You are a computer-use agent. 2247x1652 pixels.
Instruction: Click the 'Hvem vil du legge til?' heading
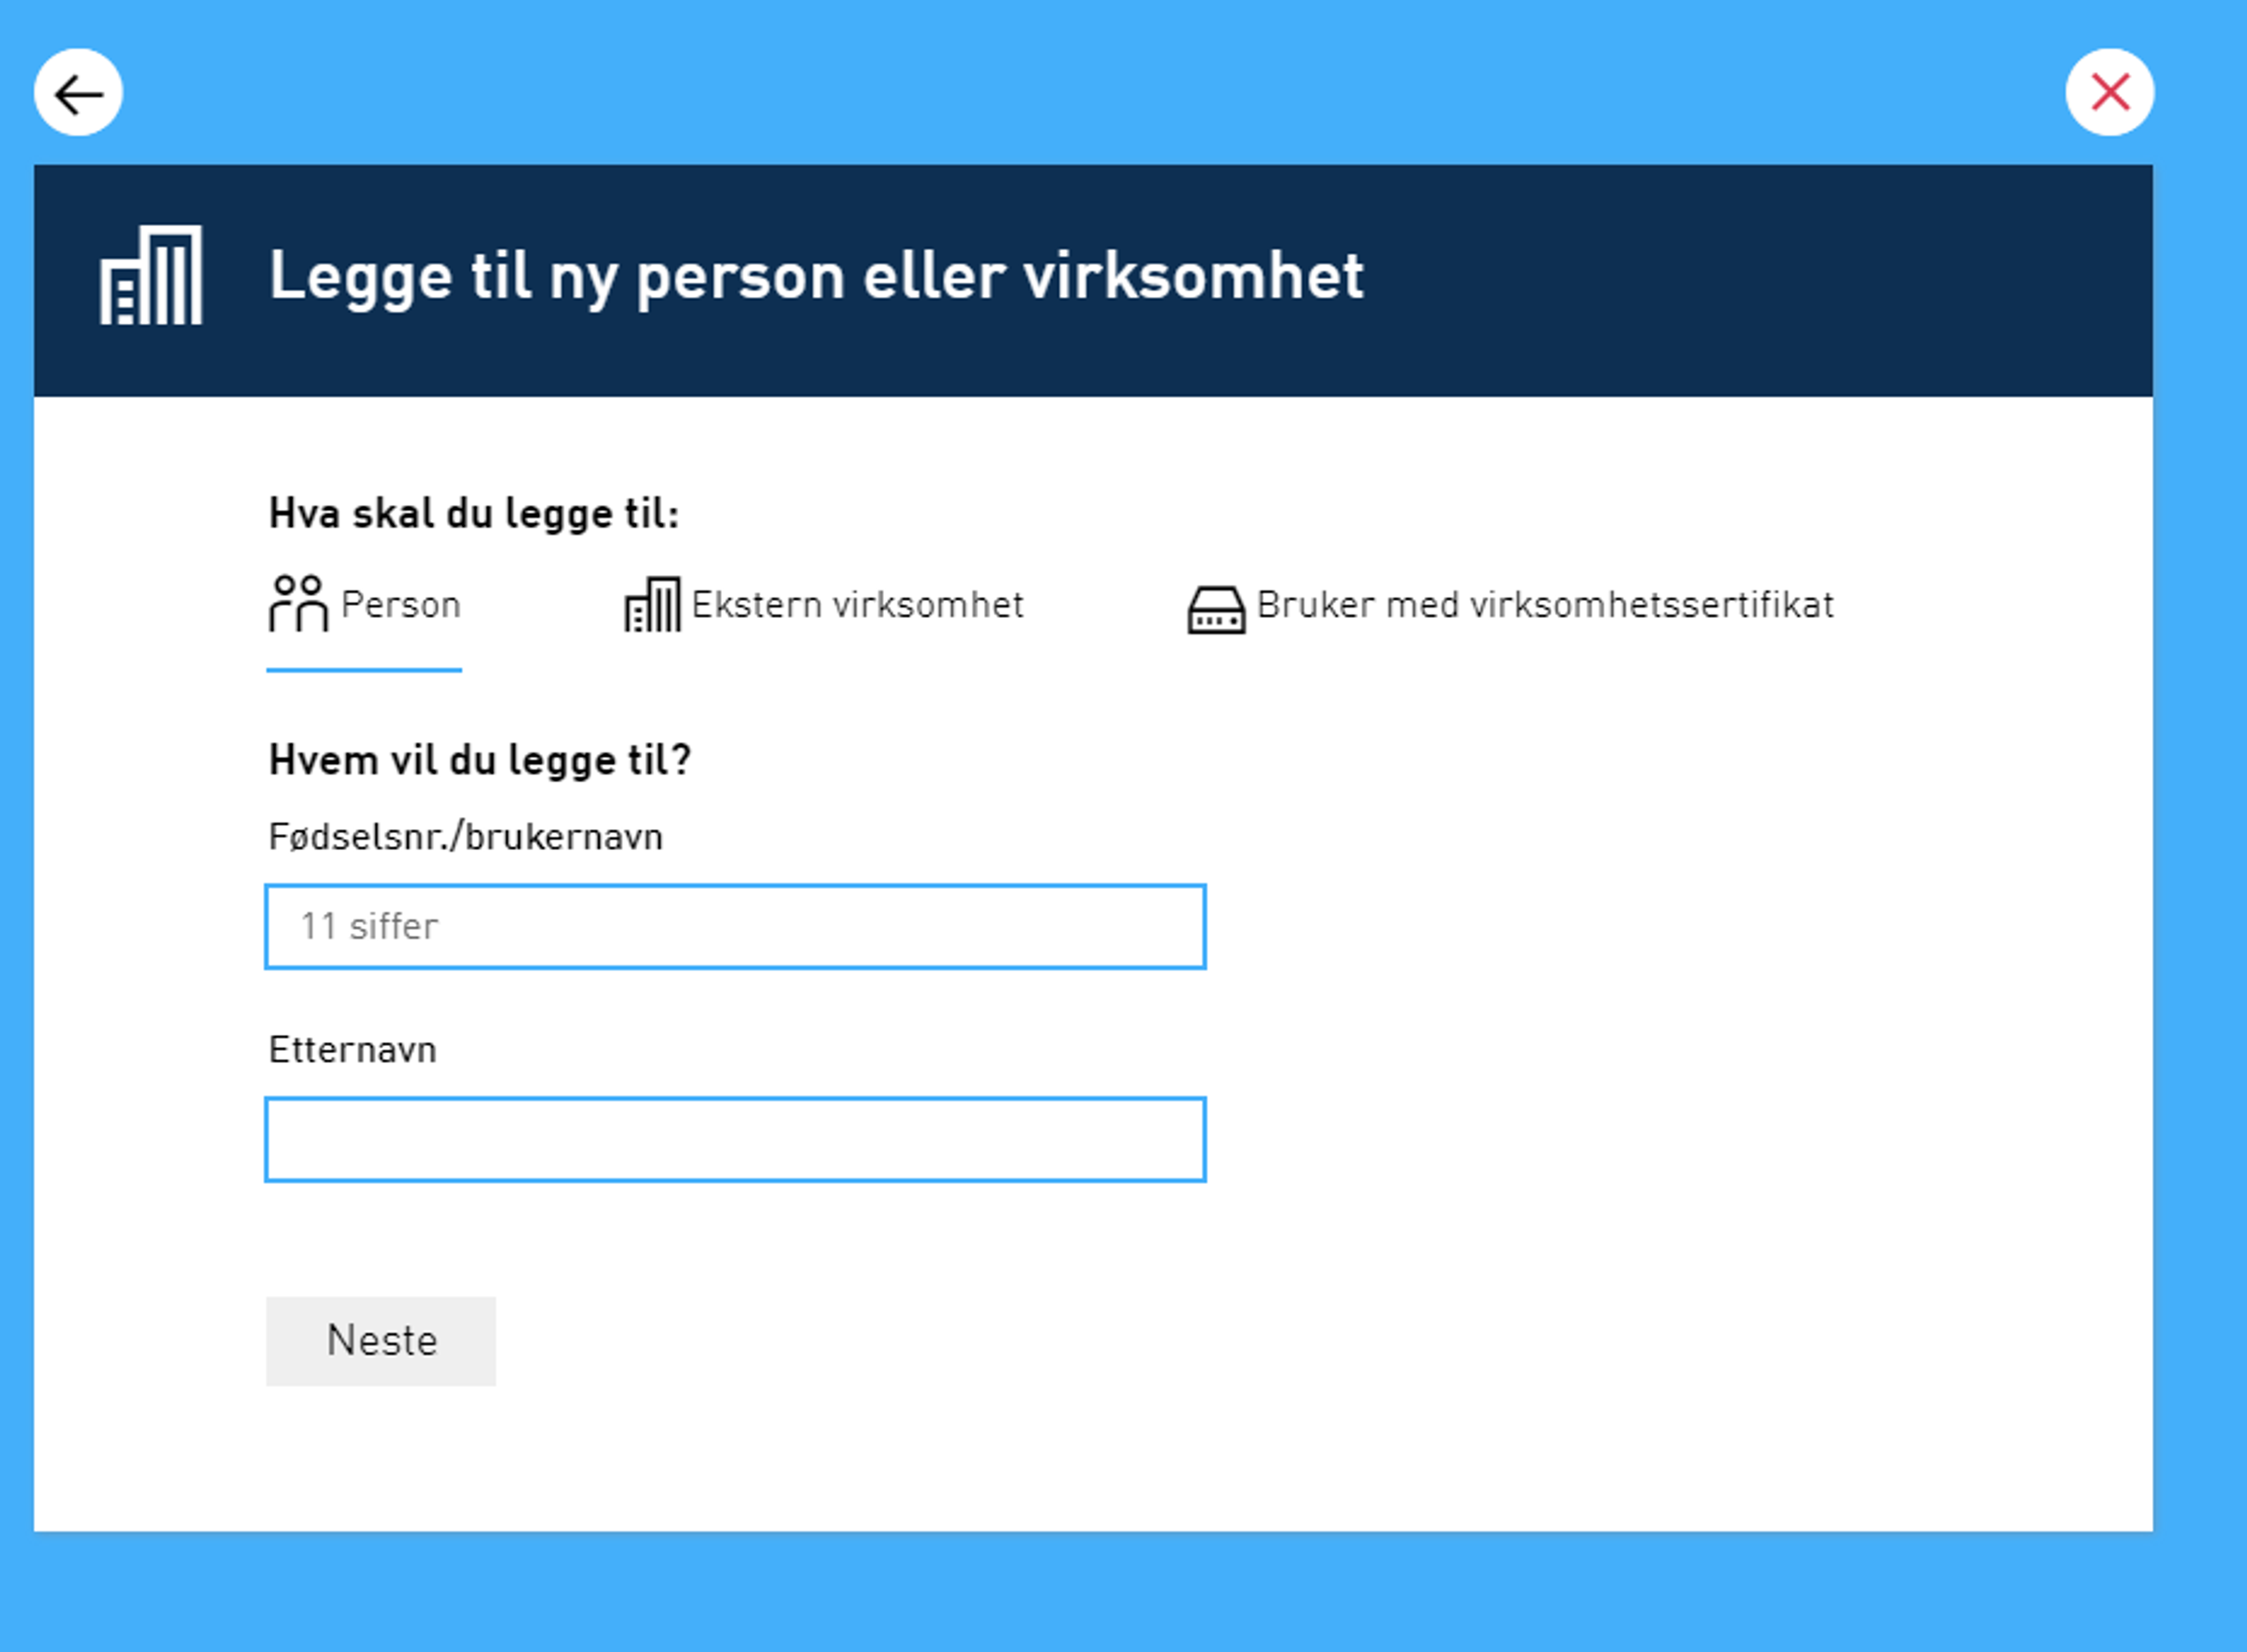point(480,761)
